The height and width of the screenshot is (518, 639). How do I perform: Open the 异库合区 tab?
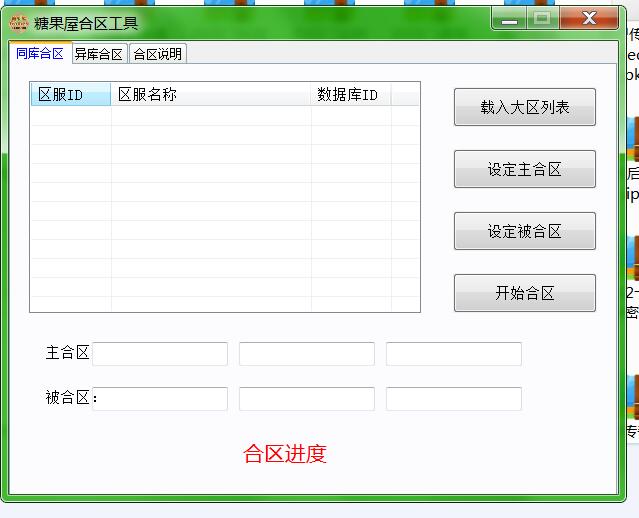98,54
